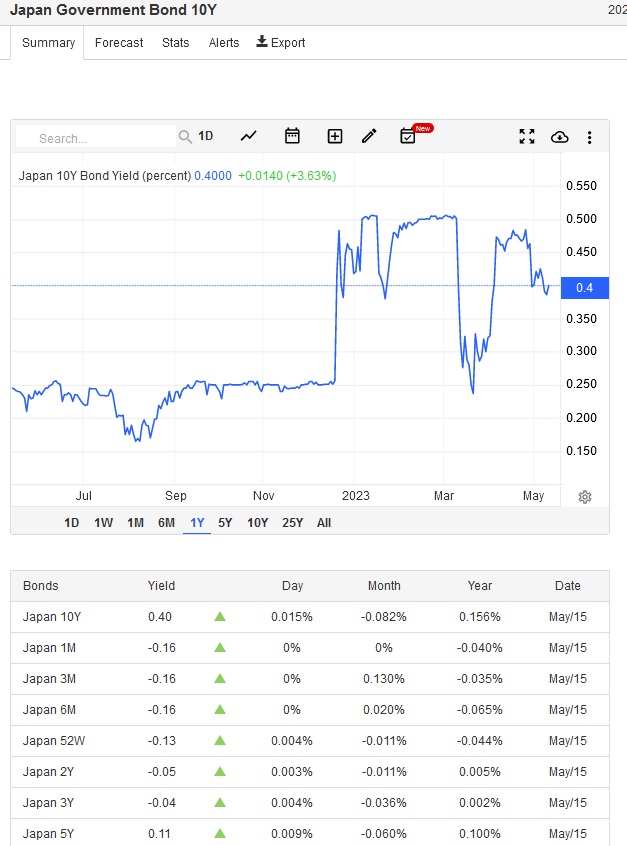The height and width of the screenshot is (846, 627).
Task: Click the Day column header
Action: coord(292,585)
